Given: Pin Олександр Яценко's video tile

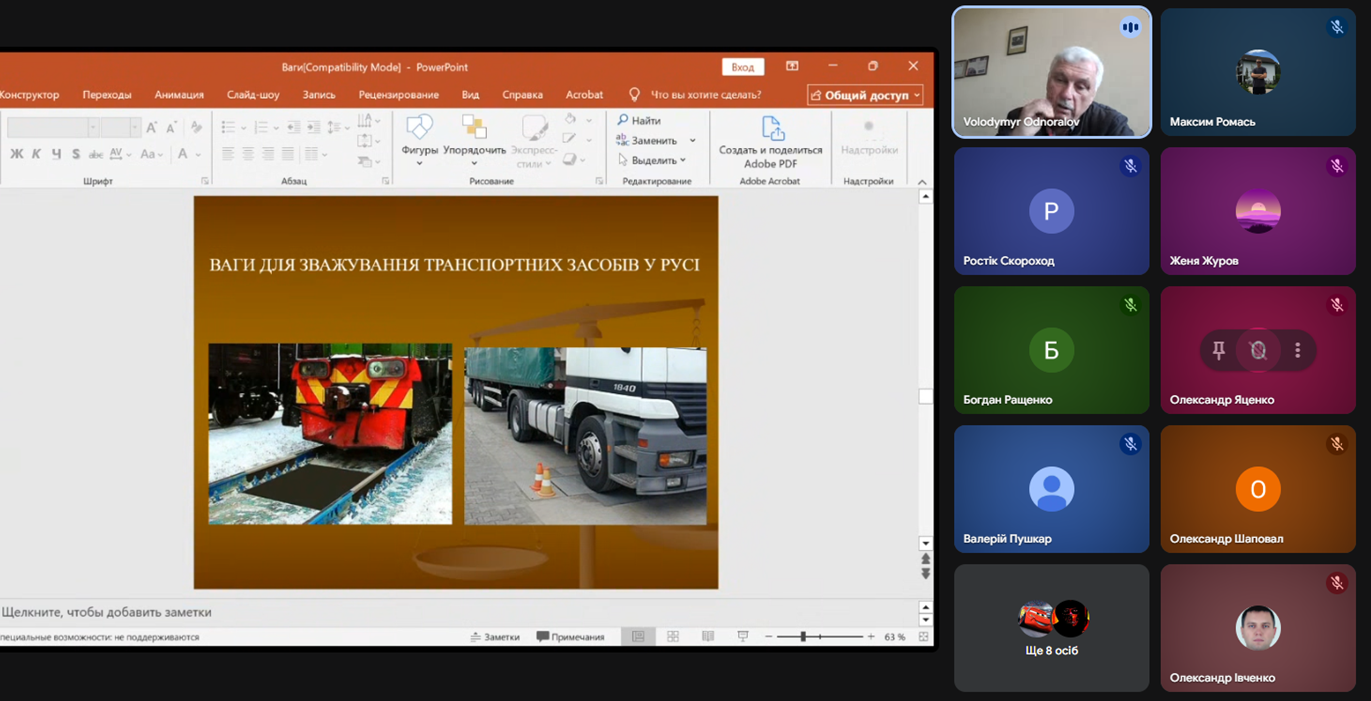Looking at the screenshot, I should tap(1218, 350).
